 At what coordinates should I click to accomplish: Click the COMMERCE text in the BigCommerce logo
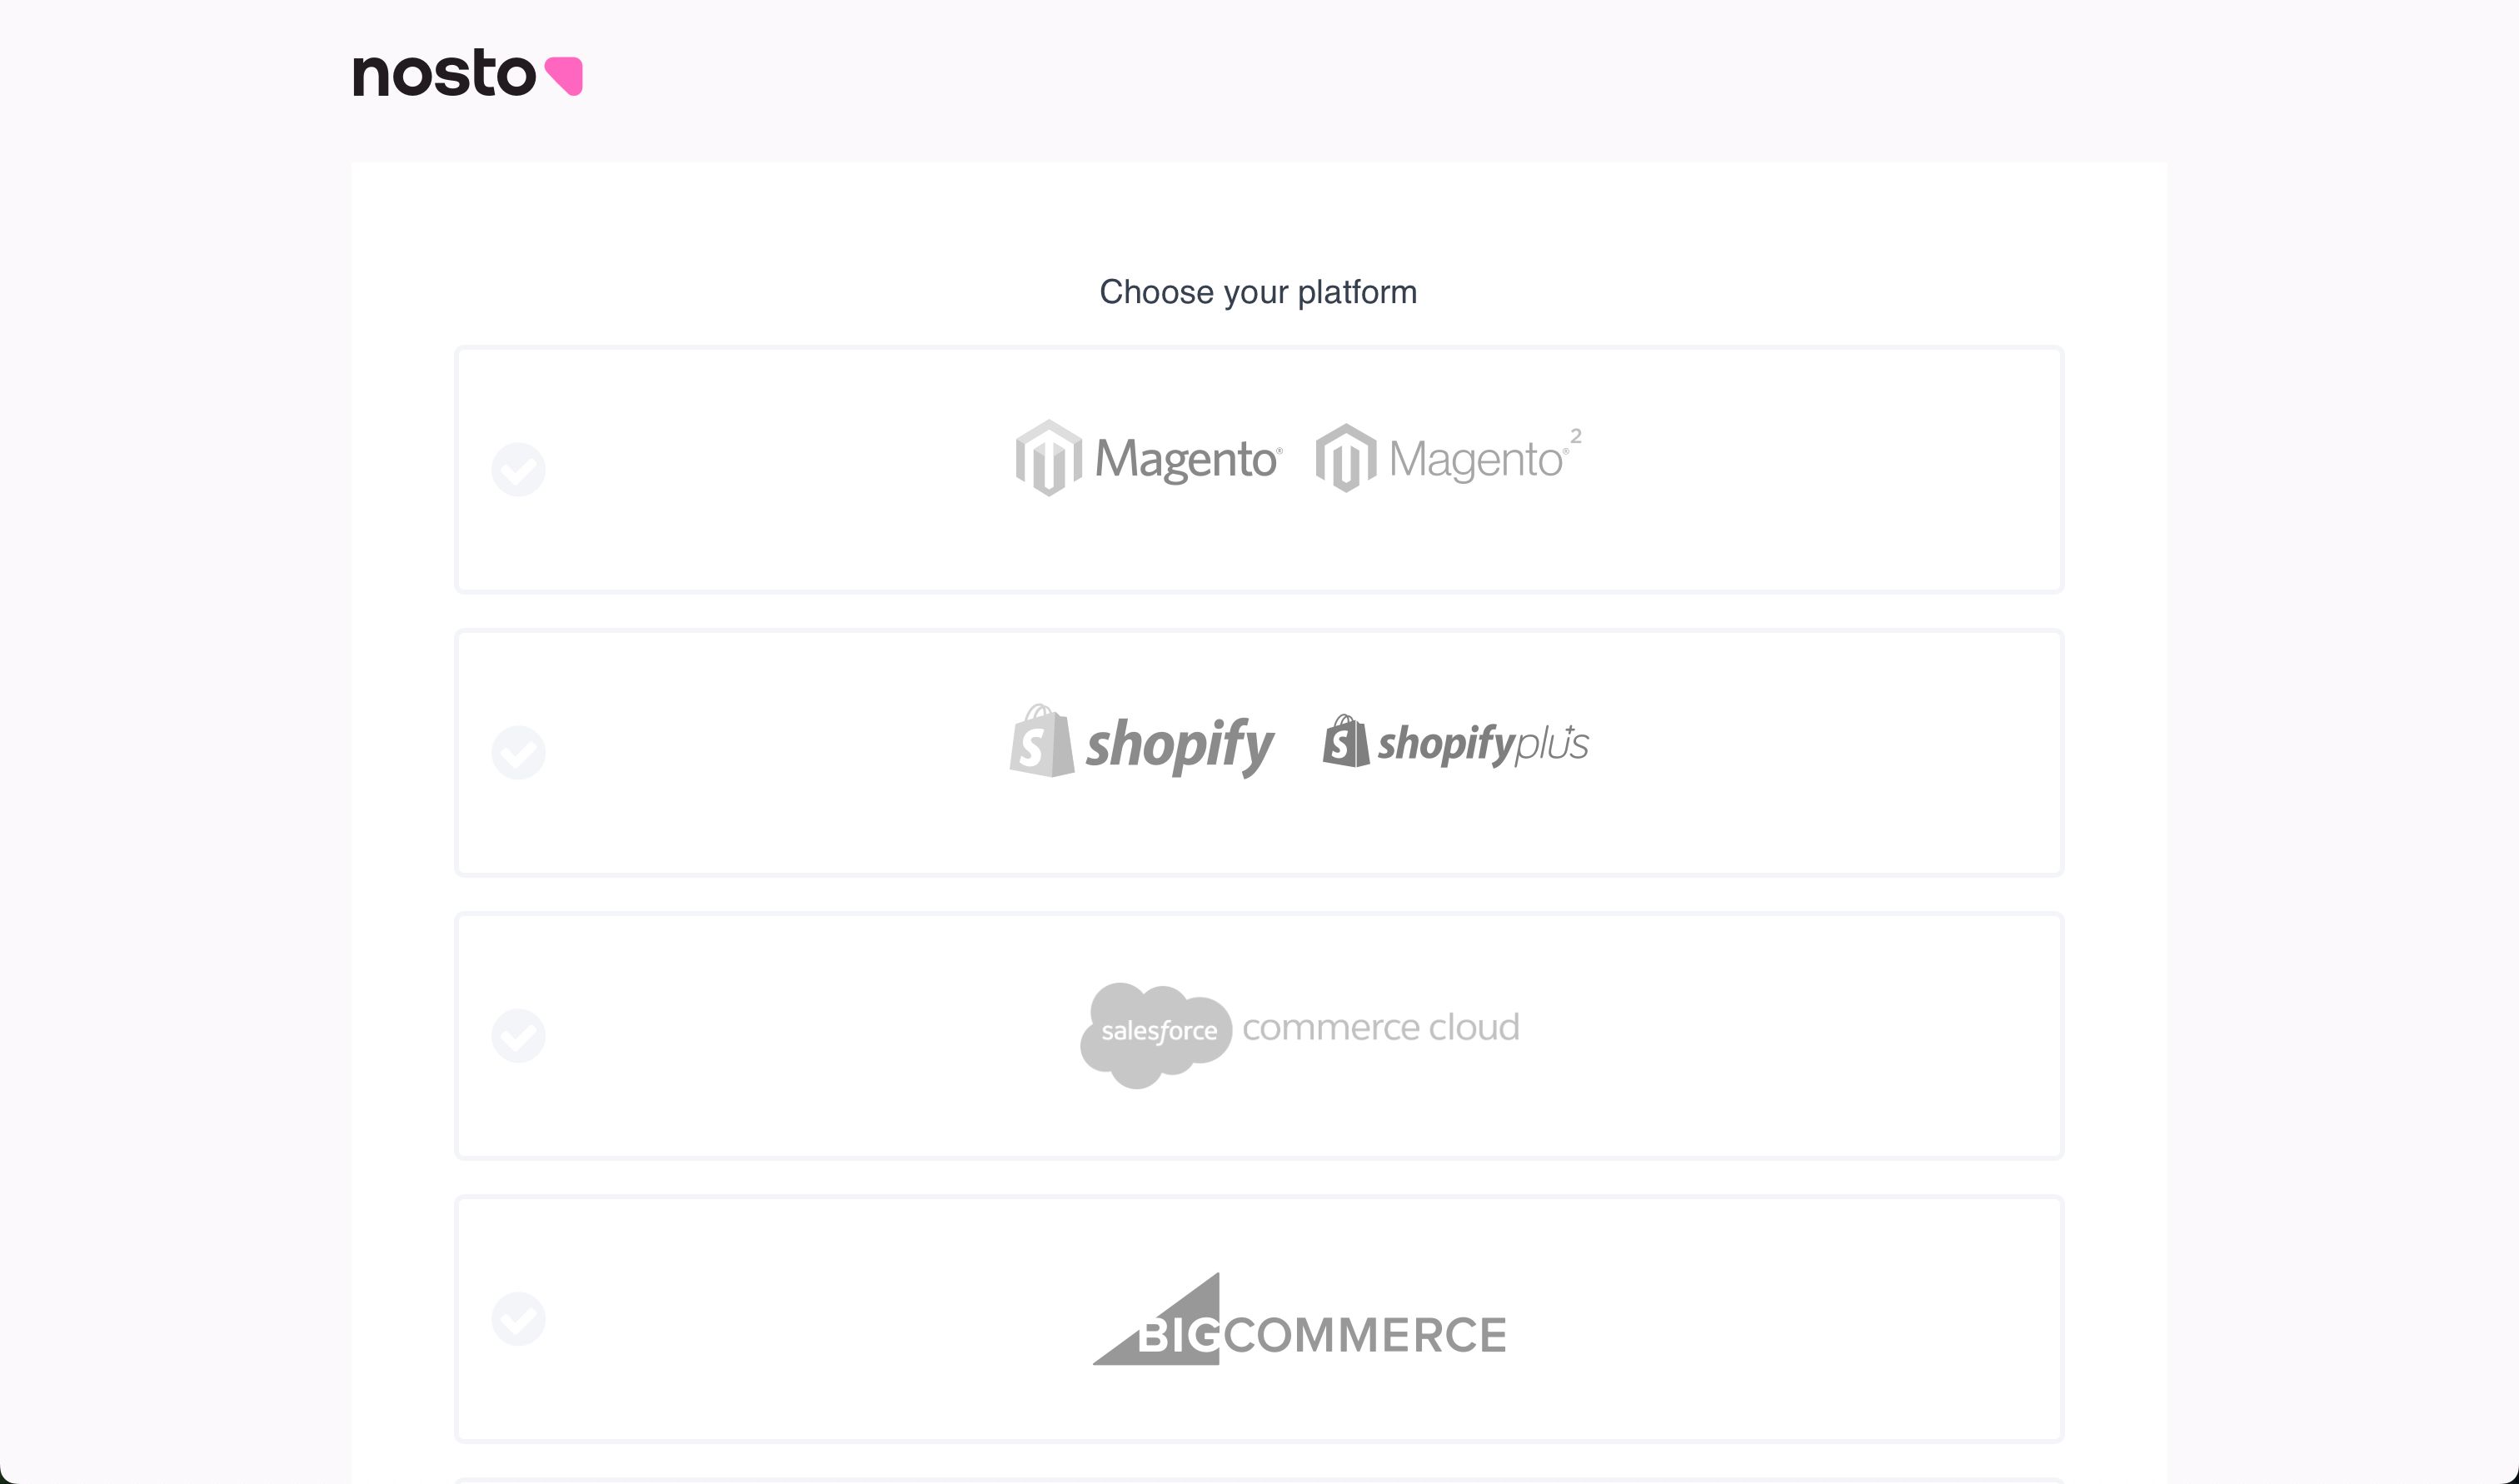pos(1365,1335)
